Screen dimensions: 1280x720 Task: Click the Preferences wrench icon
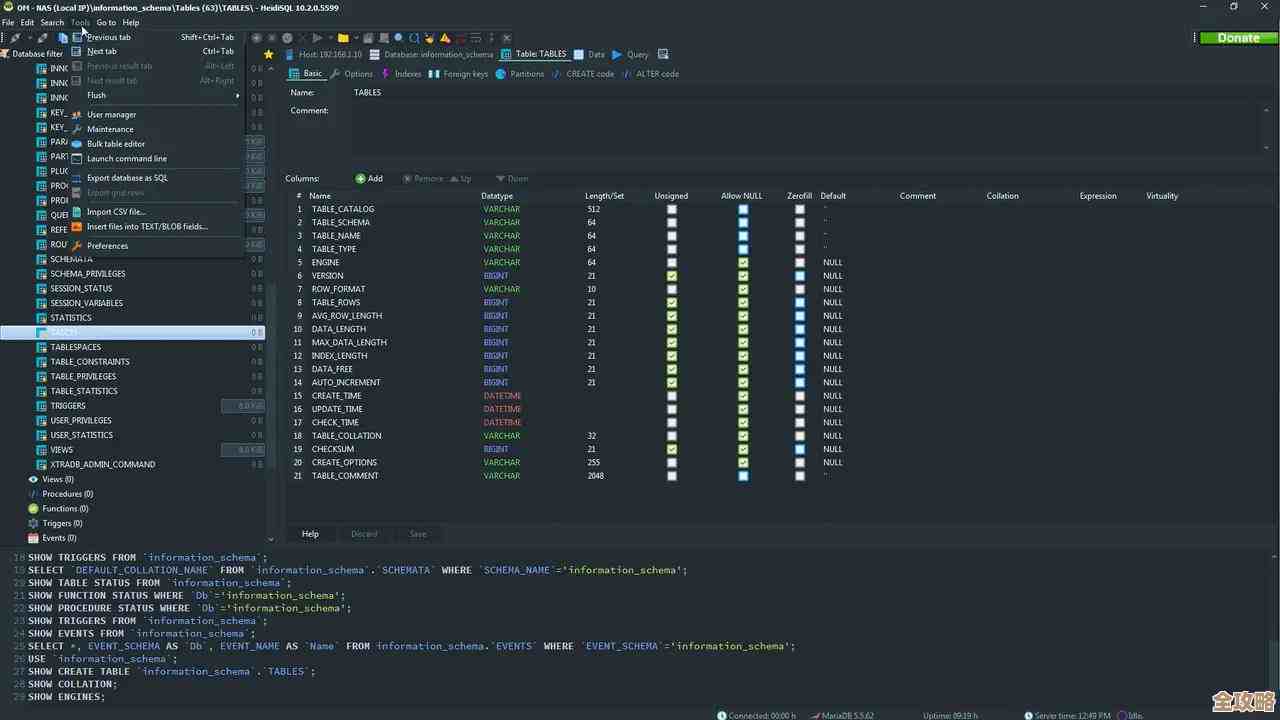click(77, 246)
